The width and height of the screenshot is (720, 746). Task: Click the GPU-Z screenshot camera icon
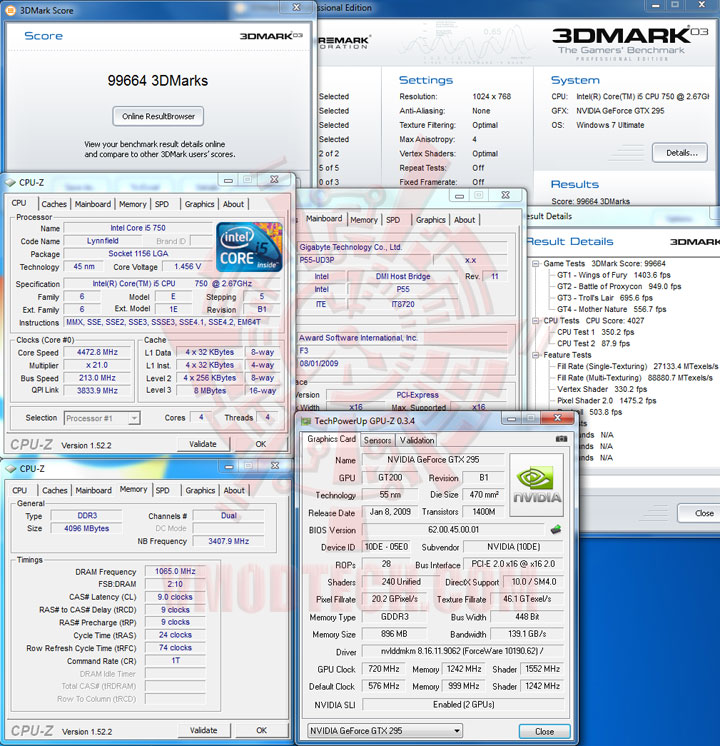pyautogui.click(x=562, y=439)
